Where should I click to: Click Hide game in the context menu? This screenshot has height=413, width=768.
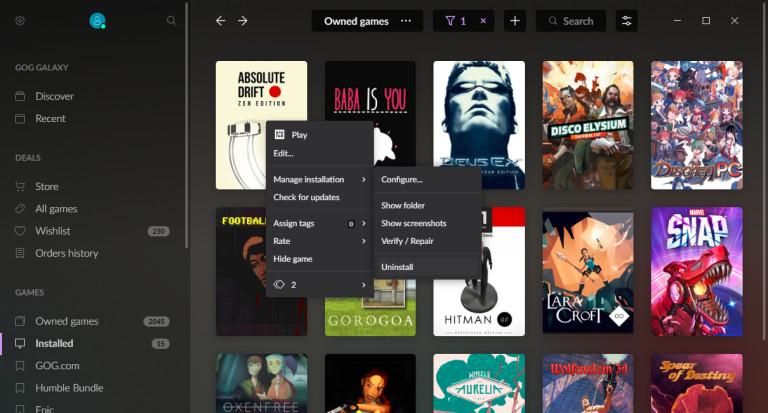[293, 259]
